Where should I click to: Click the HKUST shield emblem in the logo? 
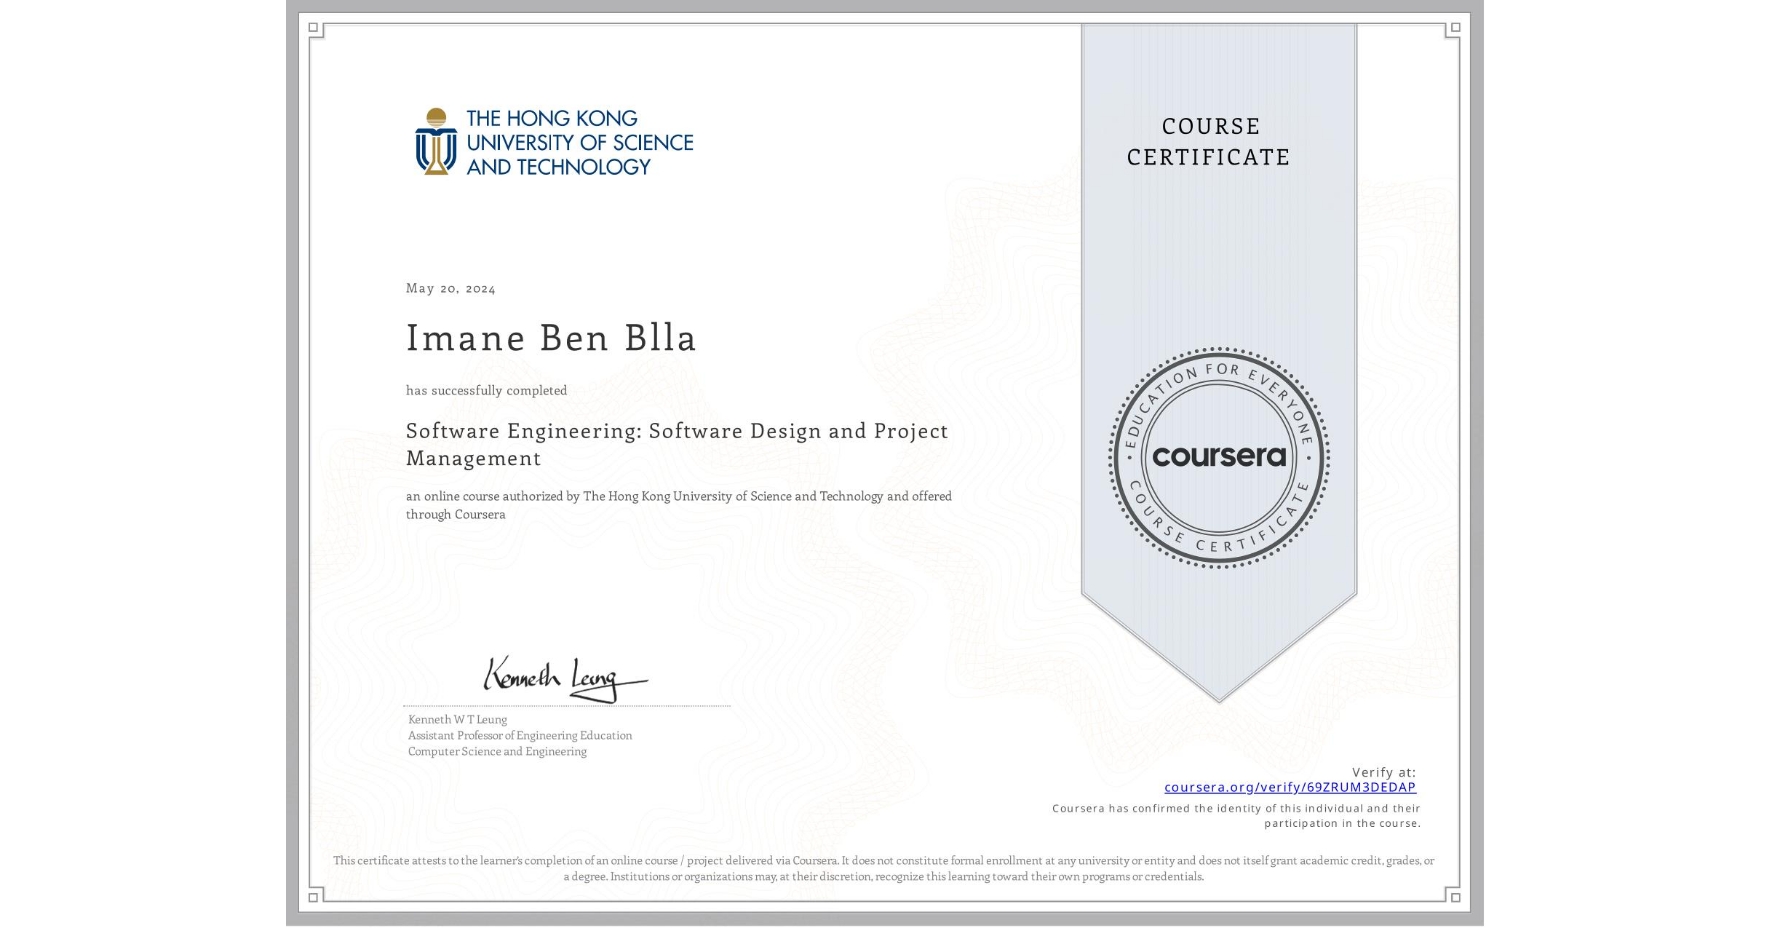pyautogui.click(x=434, y=146)
